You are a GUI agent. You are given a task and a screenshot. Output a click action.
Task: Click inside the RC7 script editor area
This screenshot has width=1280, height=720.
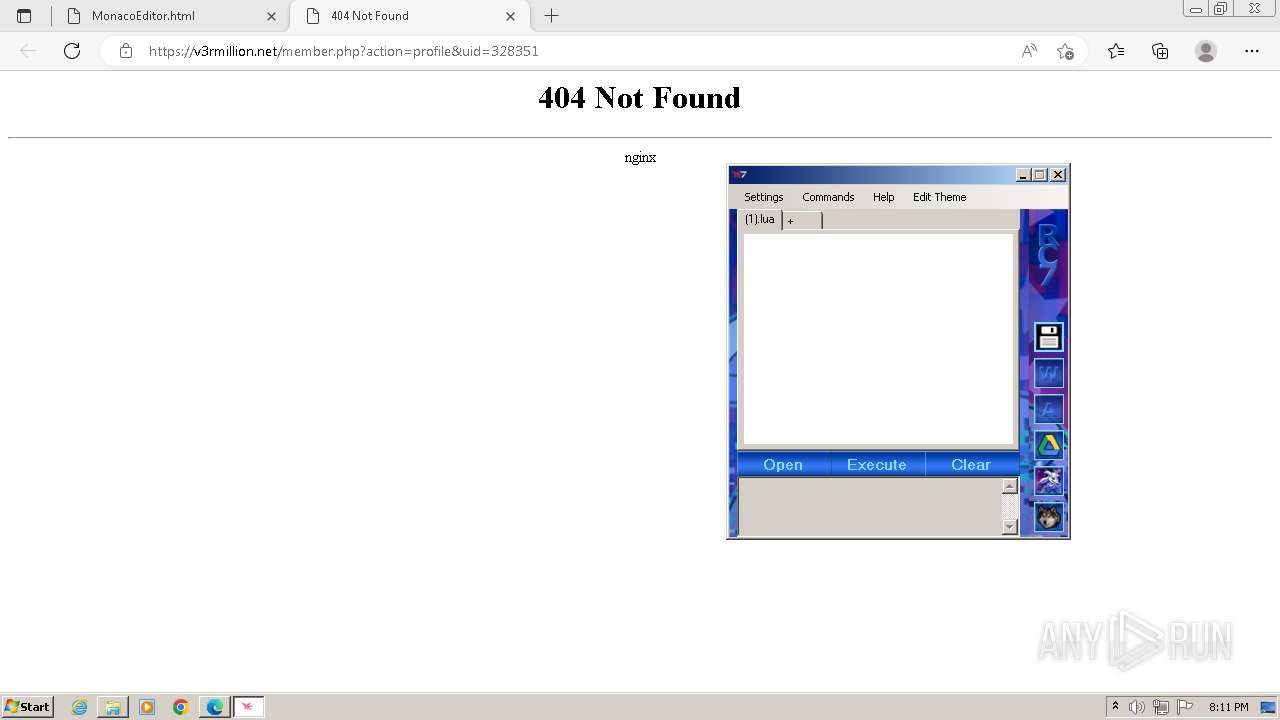[878, 339]
